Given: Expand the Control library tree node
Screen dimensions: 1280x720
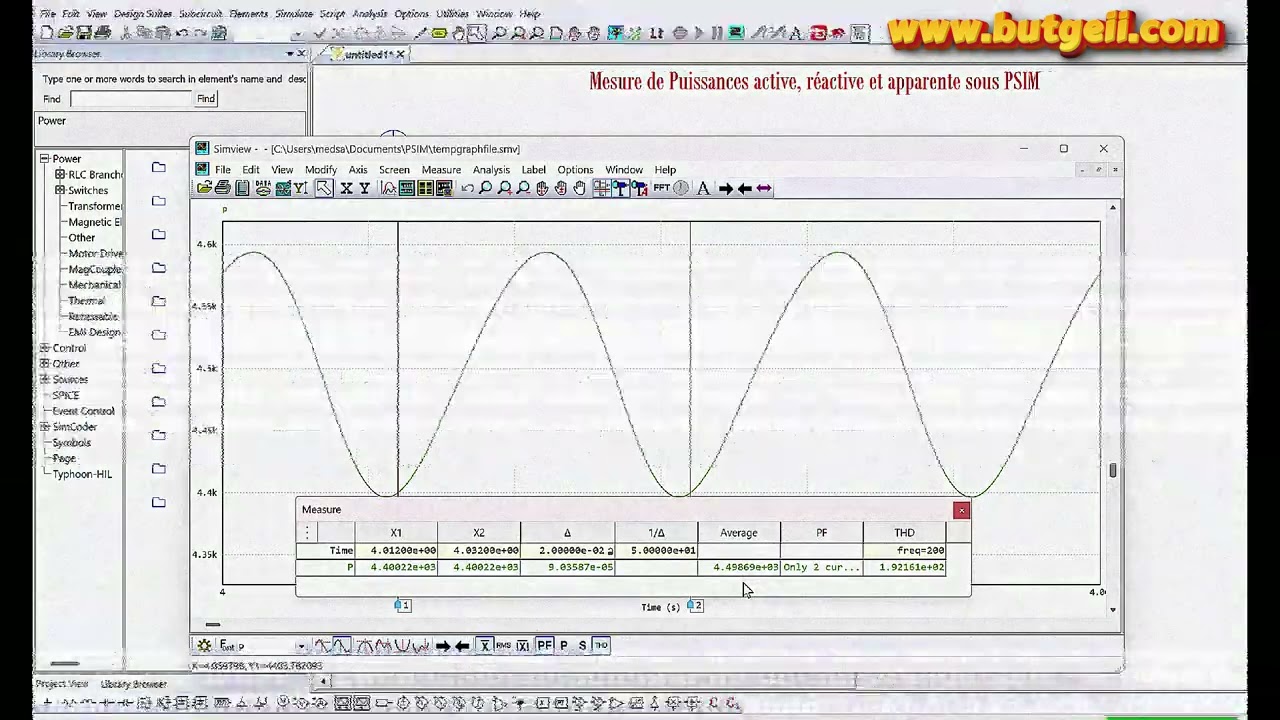Looking at the screenshot, I should pyautogui.click(x=44, y=348).
